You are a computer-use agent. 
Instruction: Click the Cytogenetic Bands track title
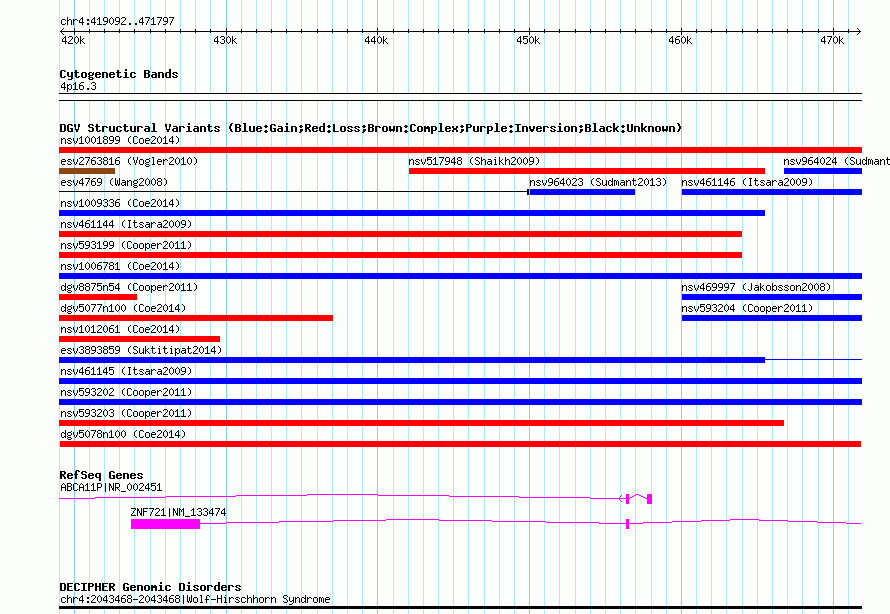(x=119, y=74)
